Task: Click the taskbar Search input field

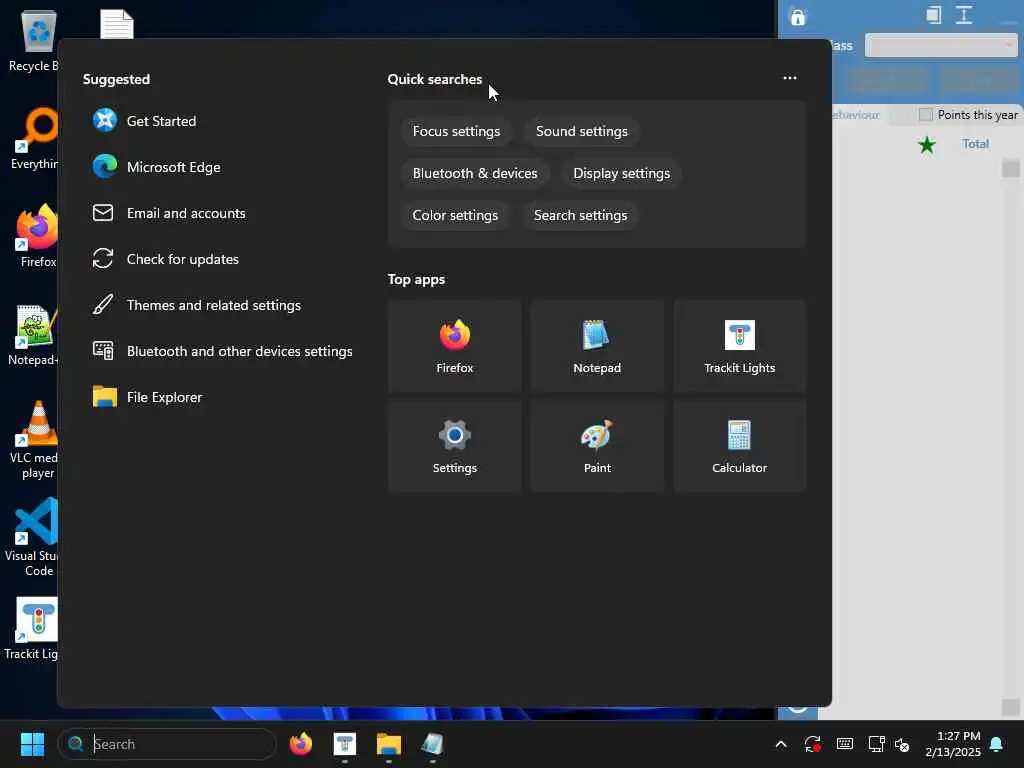Action: coord(167,744)
